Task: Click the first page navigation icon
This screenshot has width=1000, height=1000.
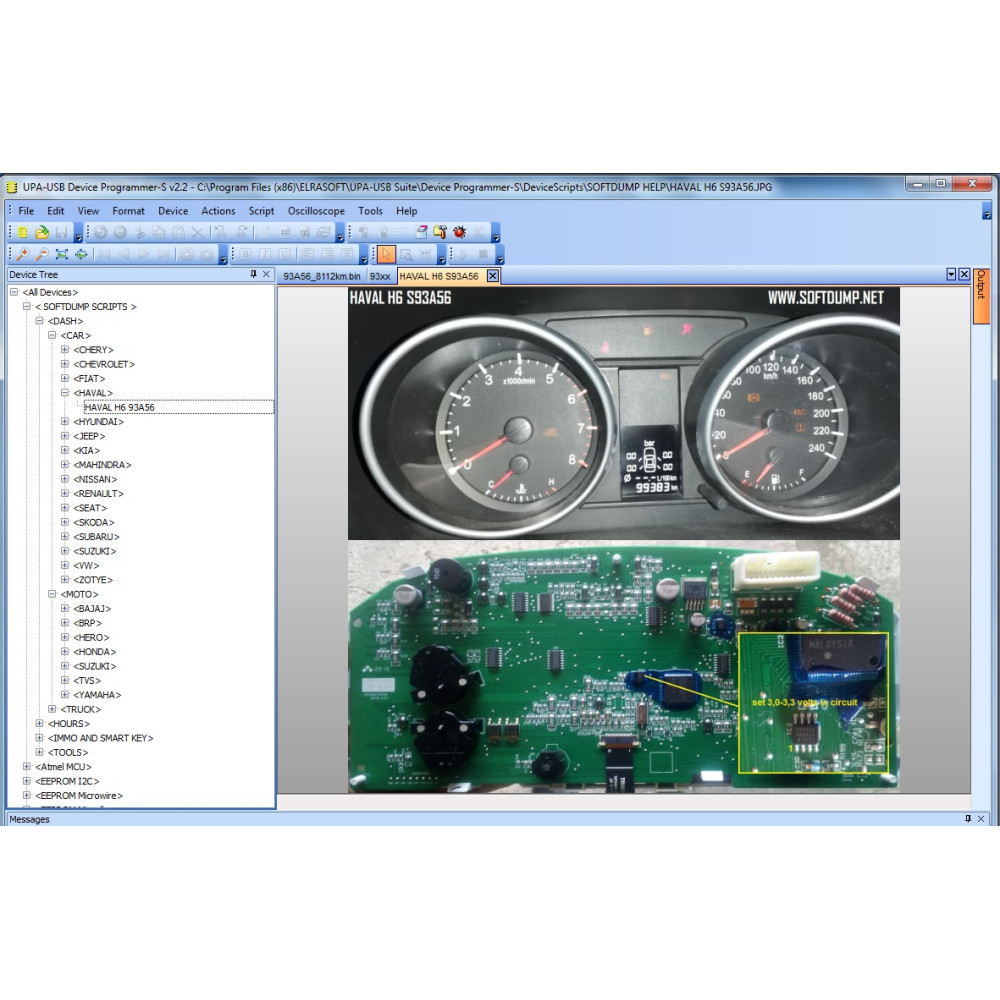Action: (x=105, y=255)
